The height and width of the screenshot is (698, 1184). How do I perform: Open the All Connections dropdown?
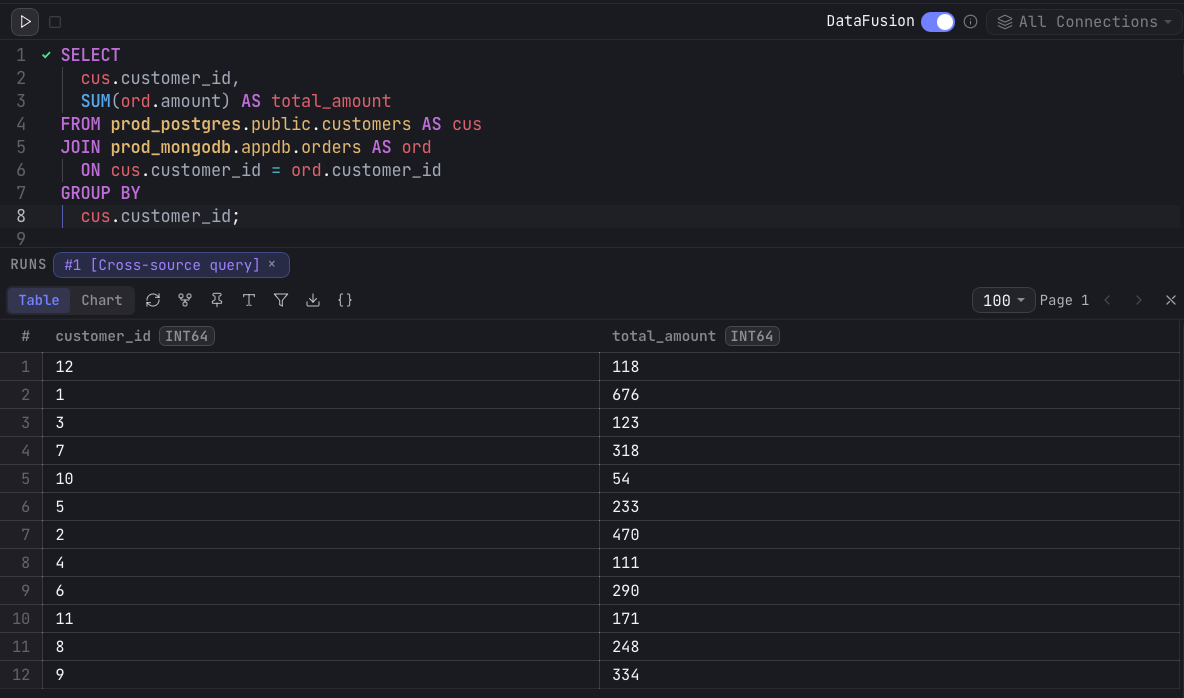1084,22
